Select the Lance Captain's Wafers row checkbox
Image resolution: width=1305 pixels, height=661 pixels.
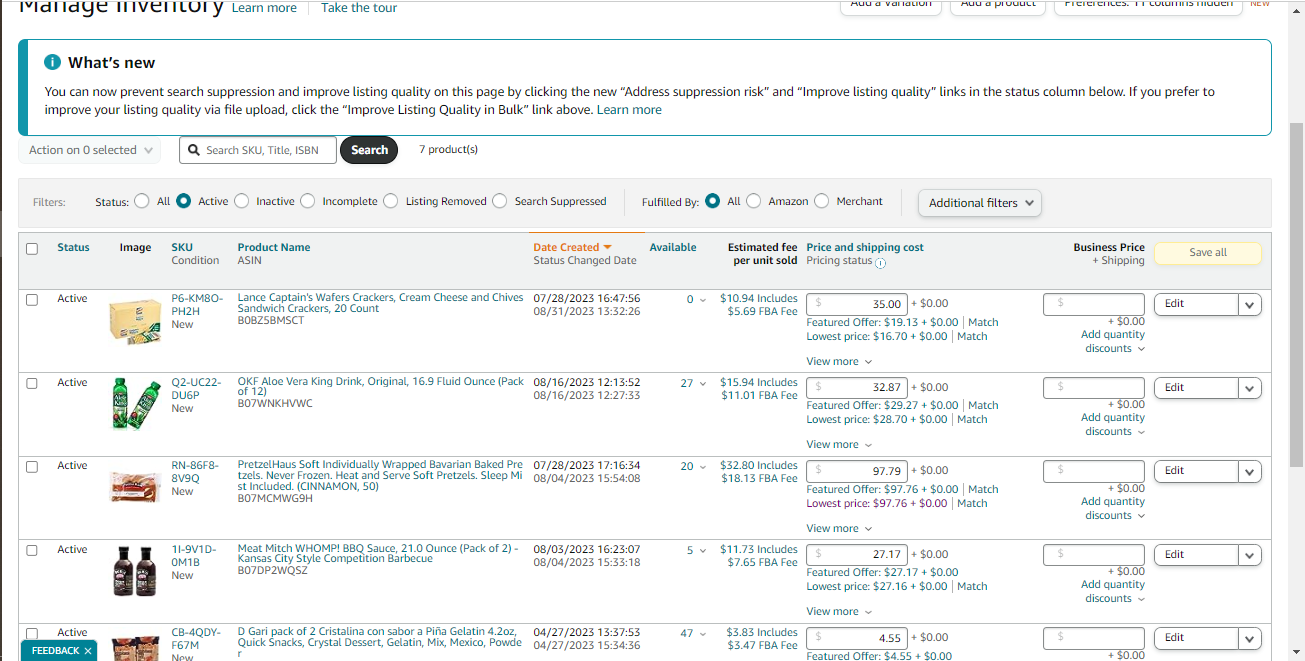tap(32, 299)
